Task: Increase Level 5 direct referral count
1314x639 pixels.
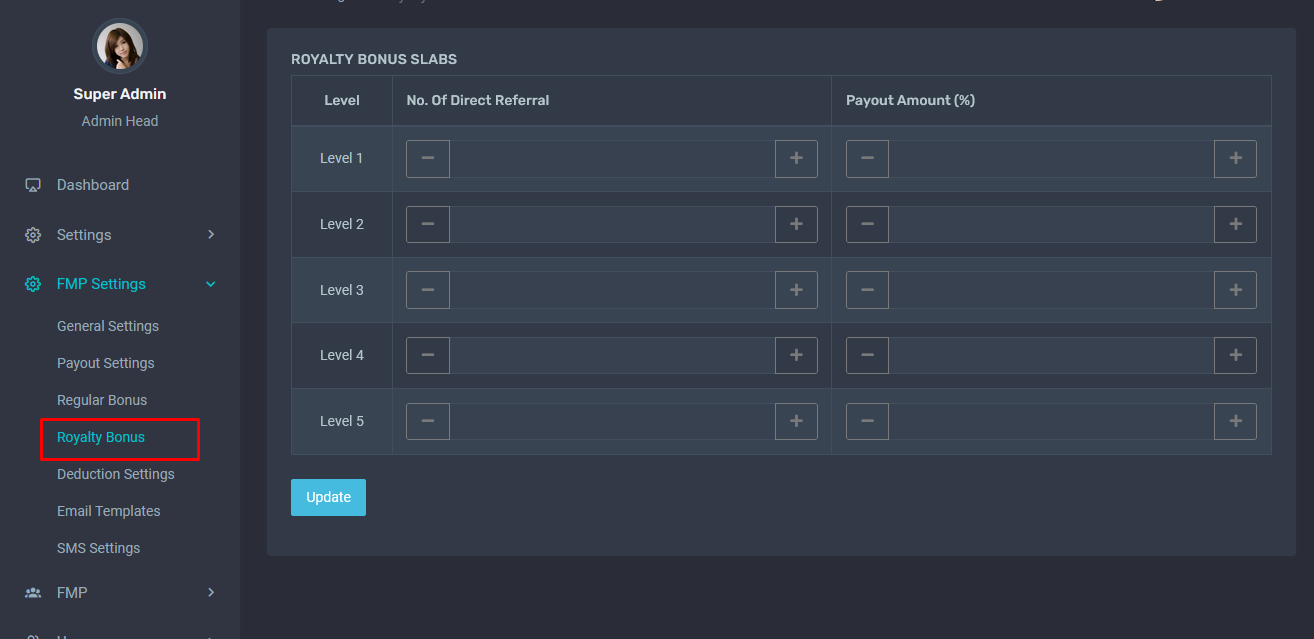Action: click(796, 422)
